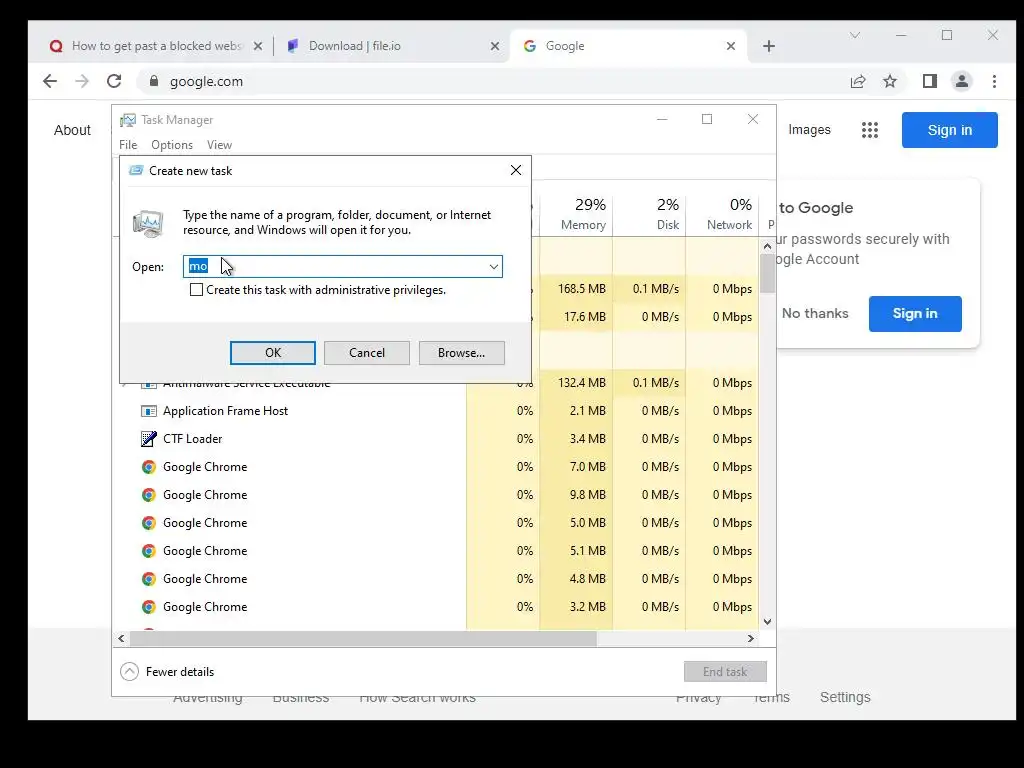Open the File menu in Task Manager

128,145
